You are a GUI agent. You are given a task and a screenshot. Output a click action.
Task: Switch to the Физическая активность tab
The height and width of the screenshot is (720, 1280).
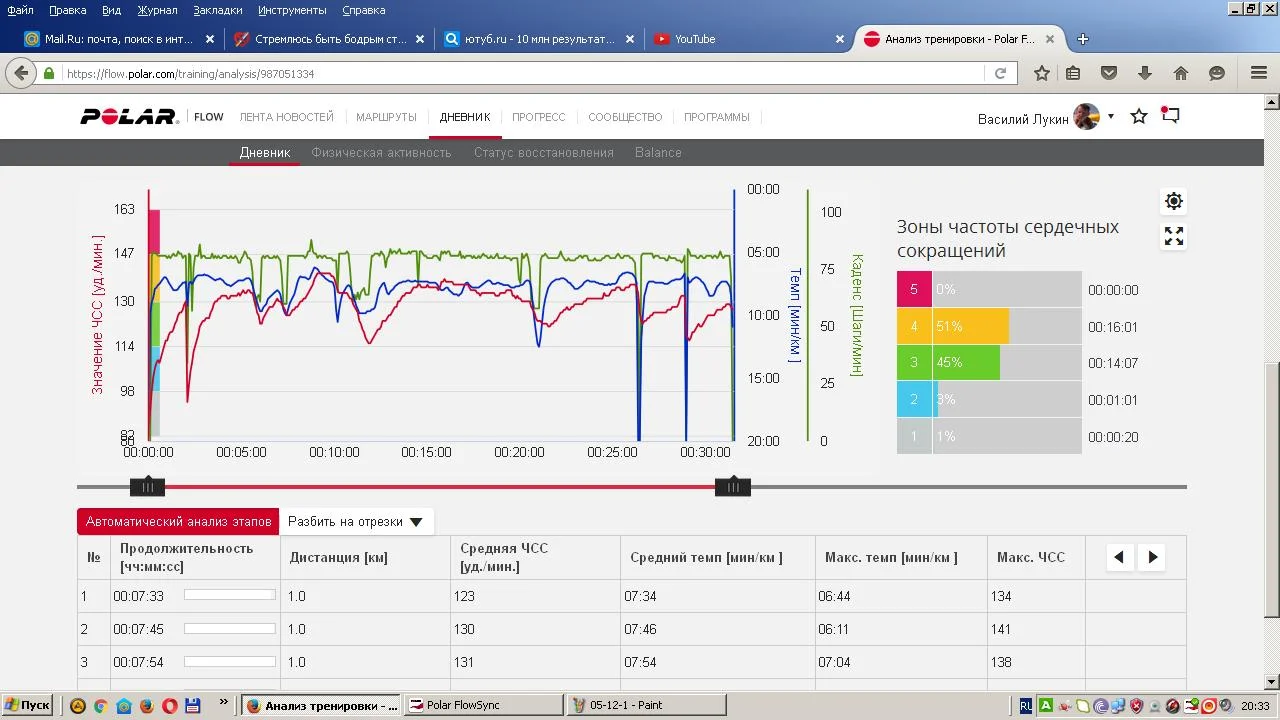[381, 153]
